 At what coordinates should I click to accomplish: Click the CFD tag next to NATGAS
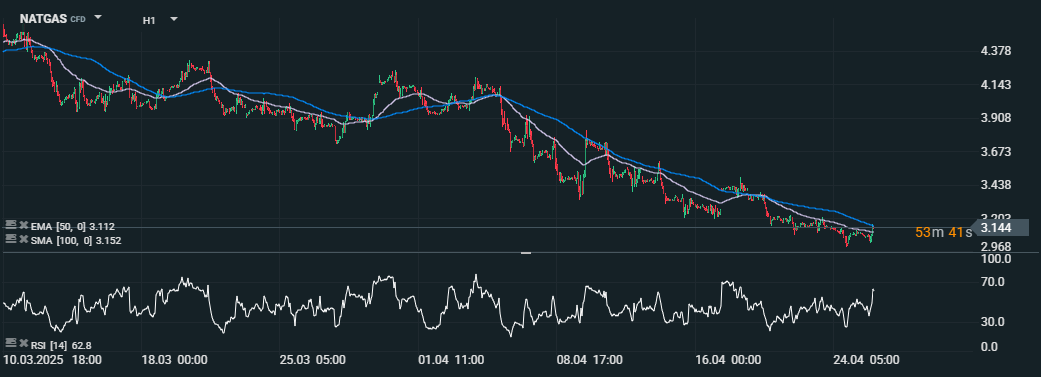pyautogui.click(x=78, y=20)
